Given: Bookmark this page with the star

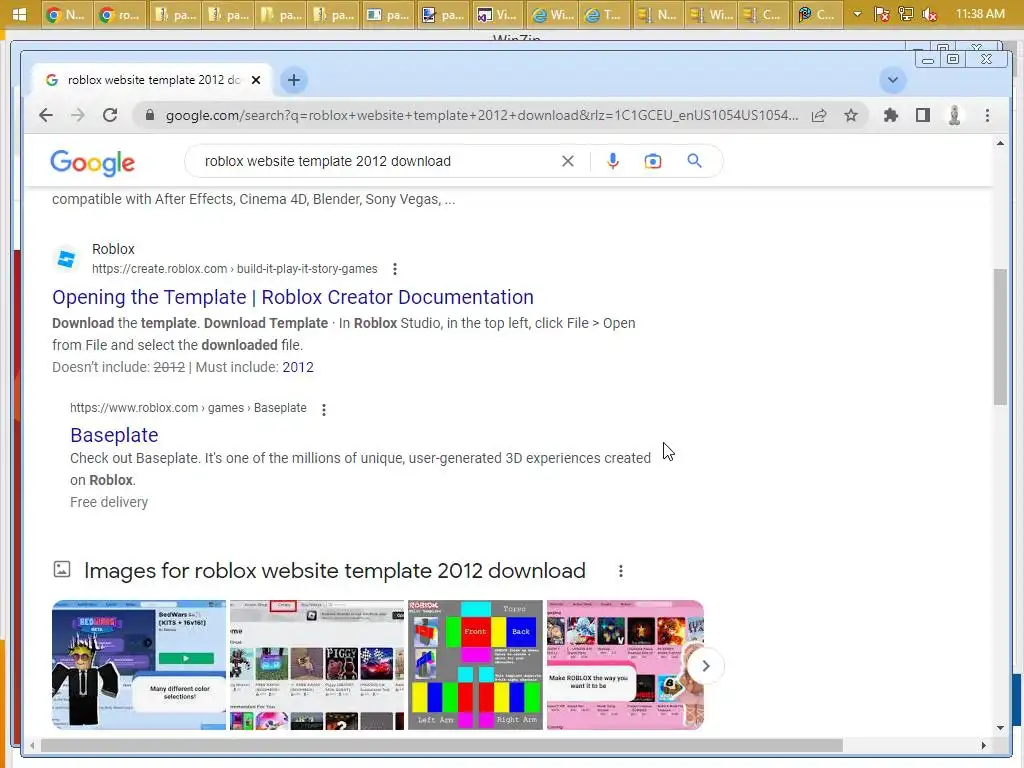Looking at the screenshot, I should click(x=851, y=115).
